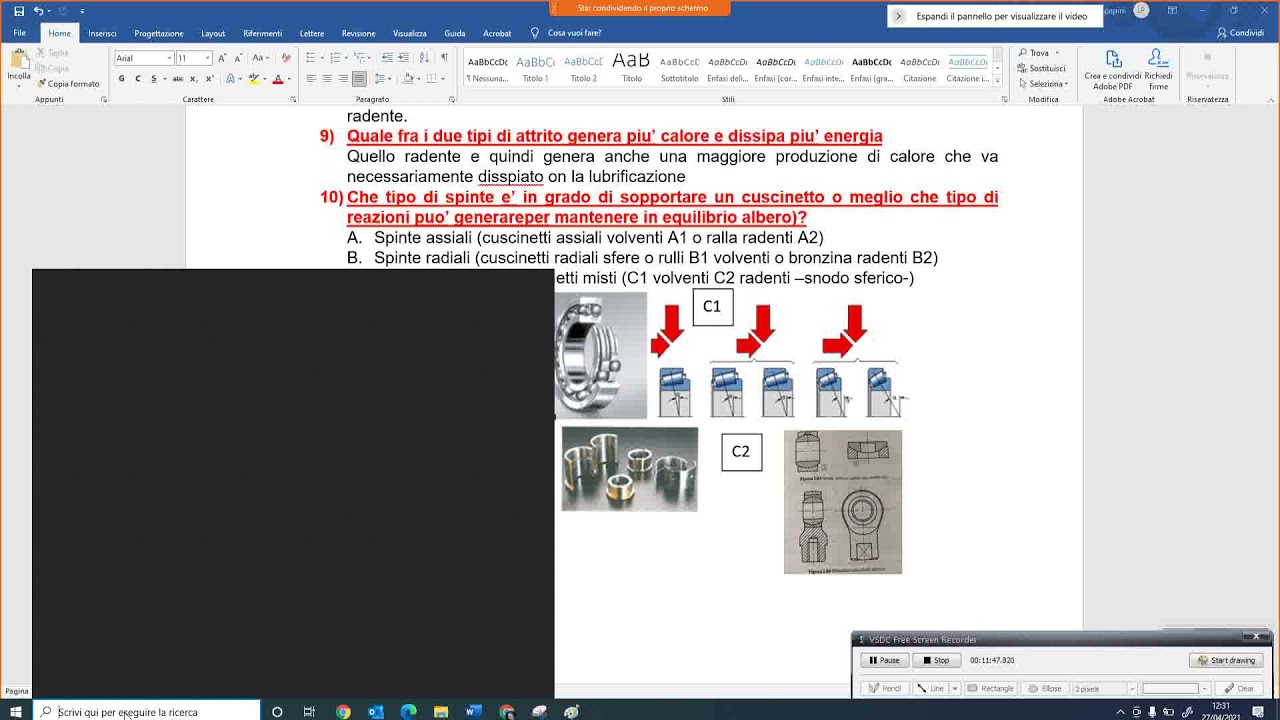Click the Richiedi firme icon
Viewport: 1280px width, 720px height.
(1158, 69)
